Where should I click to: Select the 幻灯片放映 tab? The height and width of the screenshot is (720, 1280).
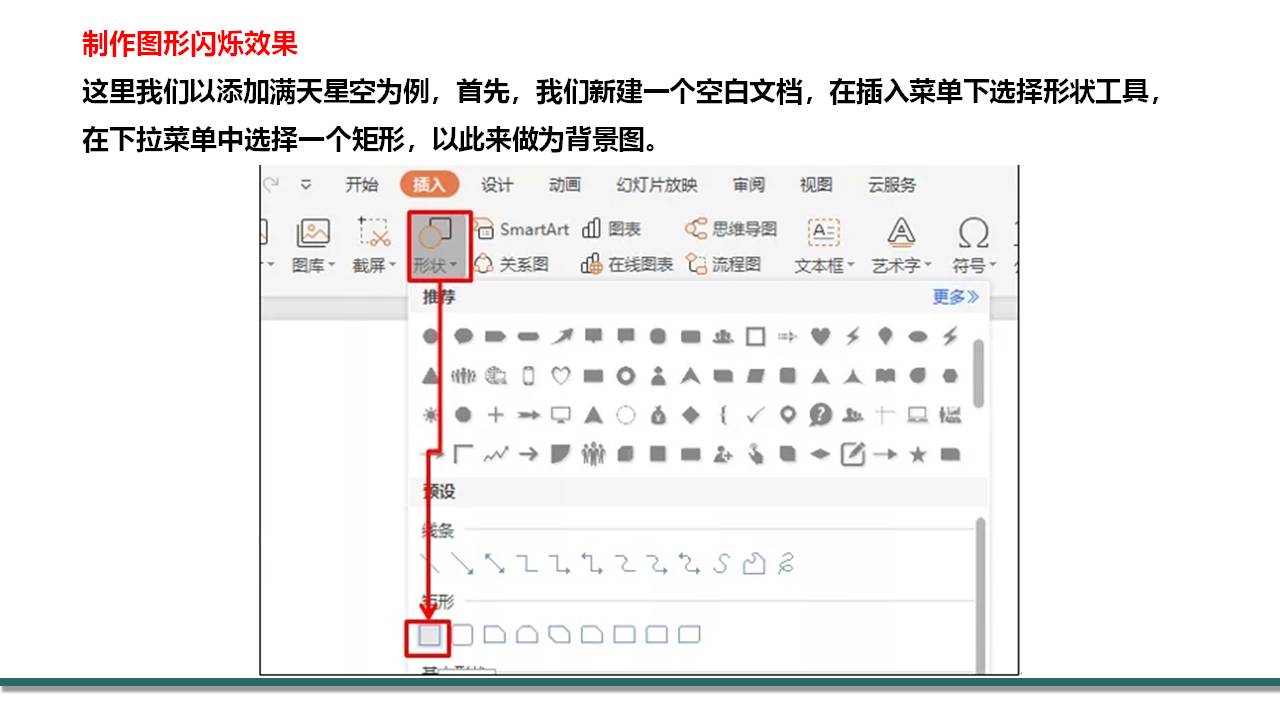(x=657, y=185)
